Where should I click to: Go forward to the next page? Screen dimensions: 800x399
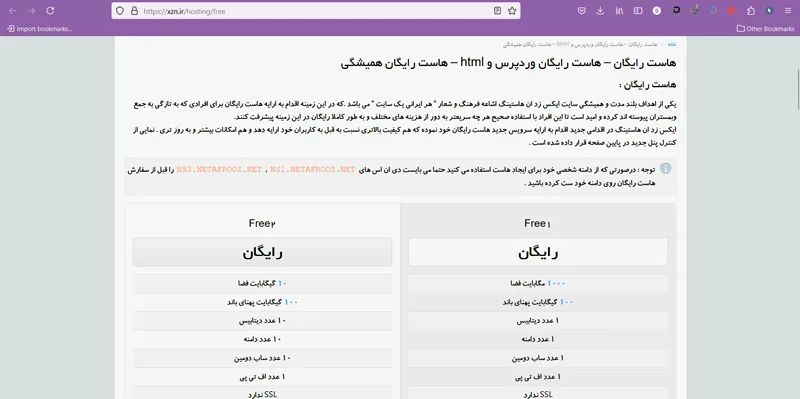point(32,11)
